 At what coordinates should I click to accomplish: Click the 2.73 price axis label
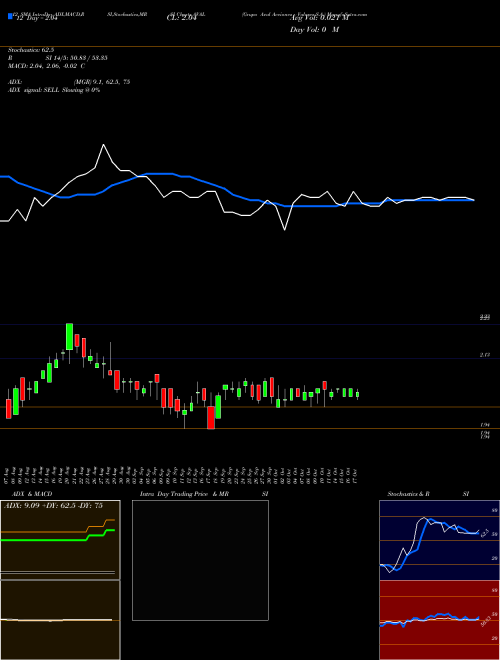click(485, 355)
